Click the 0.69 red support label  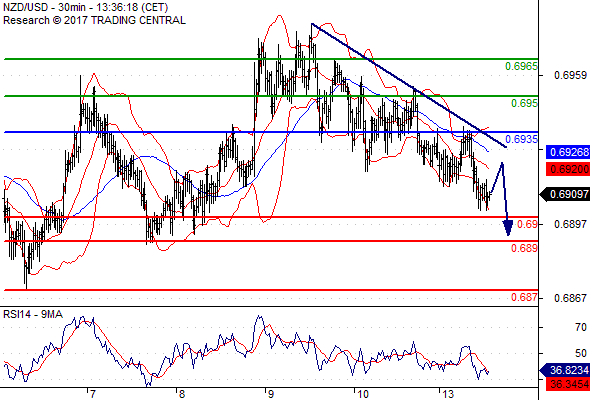(527, 224)
